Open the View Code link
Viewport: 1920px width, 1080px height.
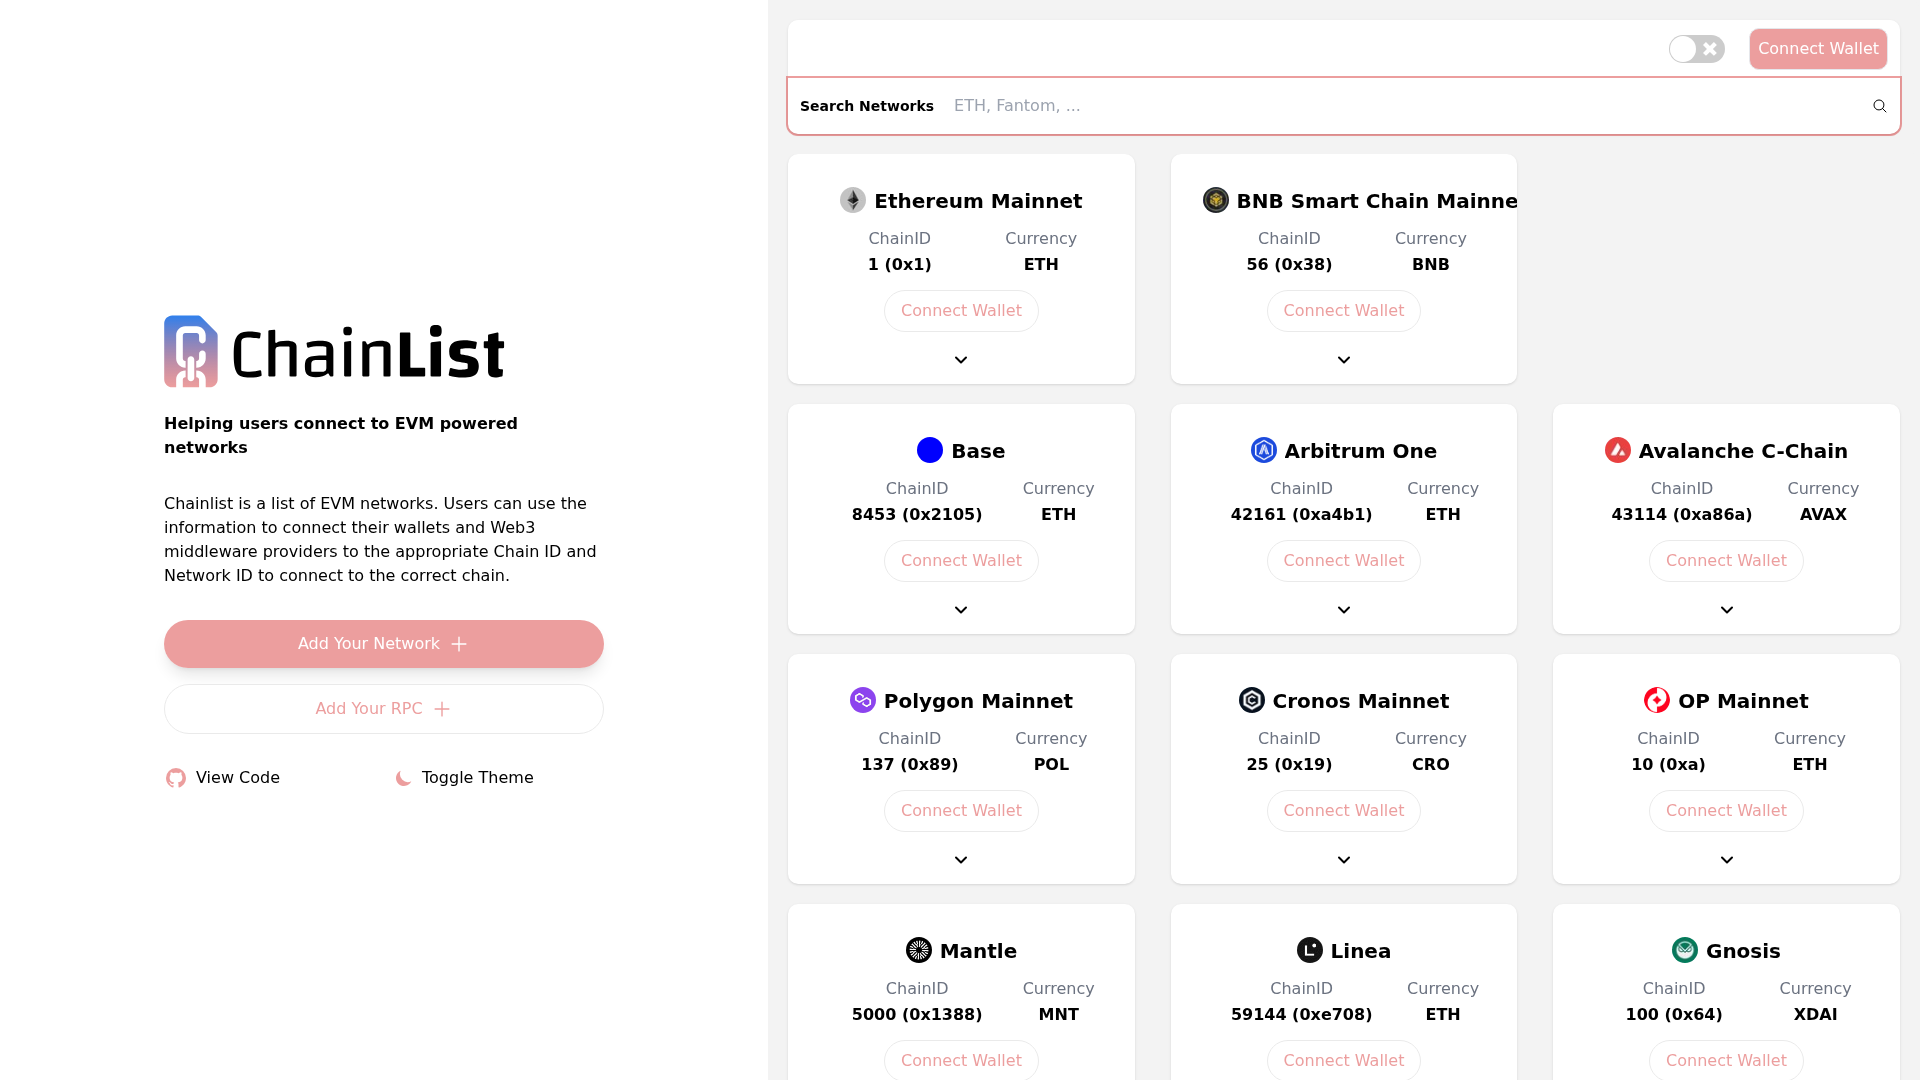223,778
